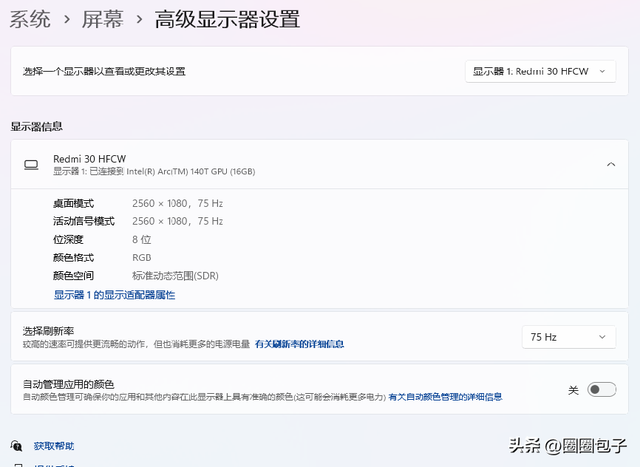Click the 高级显示器设置 page title

click(227, 19)
